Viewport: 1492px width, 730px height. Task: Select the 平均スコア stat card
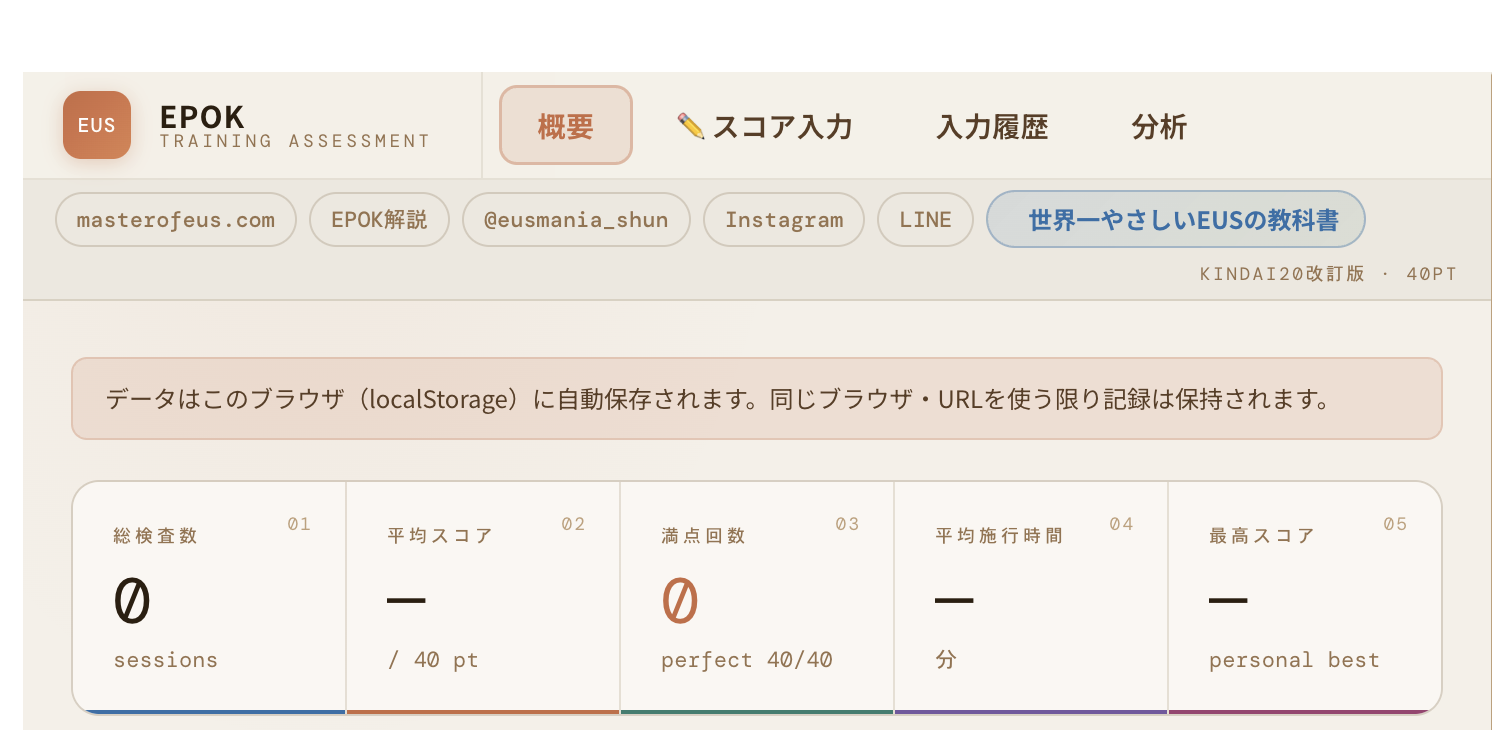(483, 597)
